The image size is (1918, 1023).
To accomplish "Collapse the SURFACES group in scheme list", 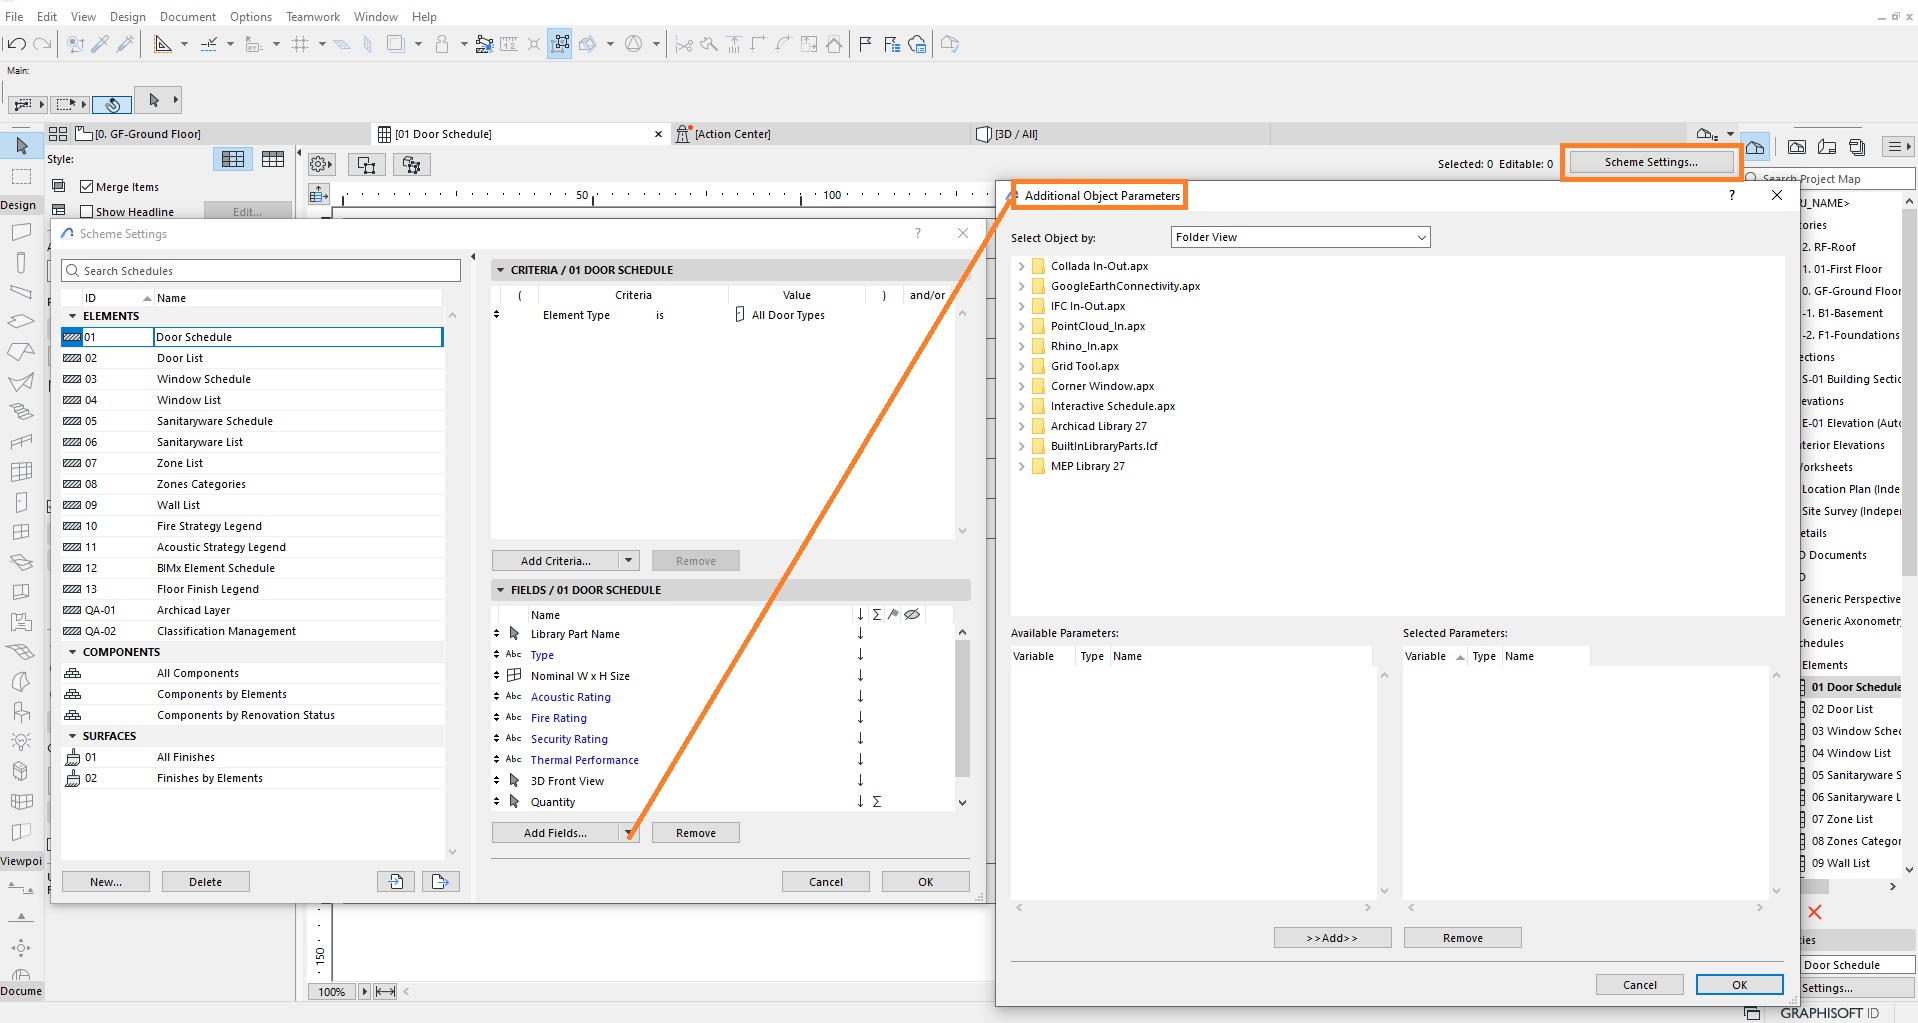I will point(72,736).
